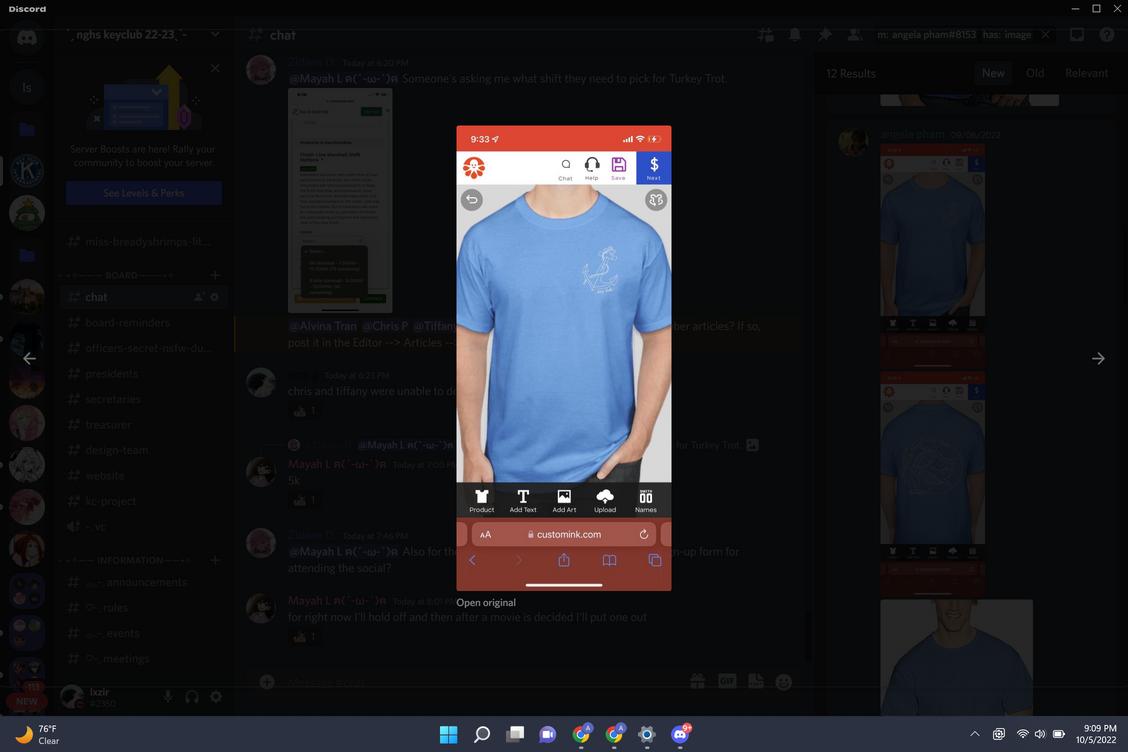This screenshot has height=752, width=1128.
Task: Show pinned messages
Action: (824, 35)
